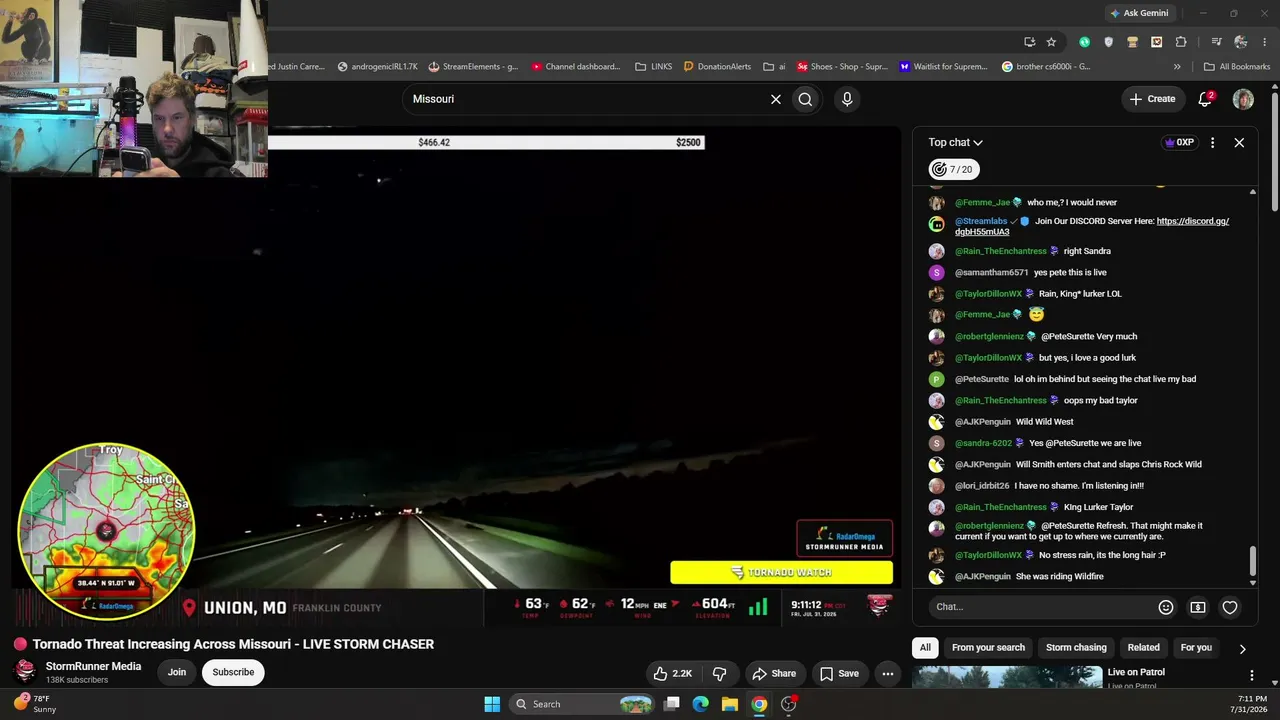Open the weather widget showing 78°F Sunny
1280x720 pixels.
click(35, 704)
